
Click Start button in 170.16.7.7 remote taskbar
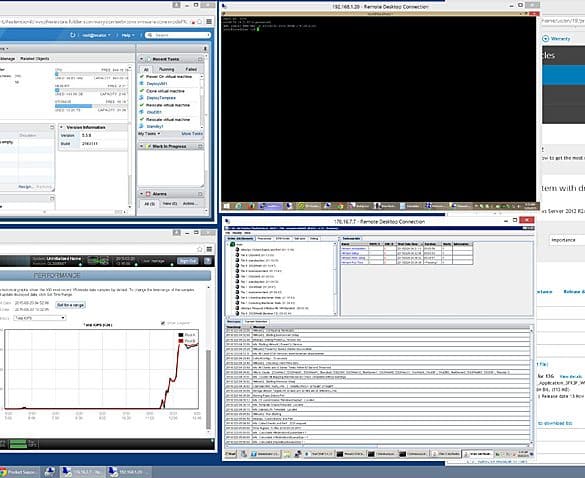point(231,454)
